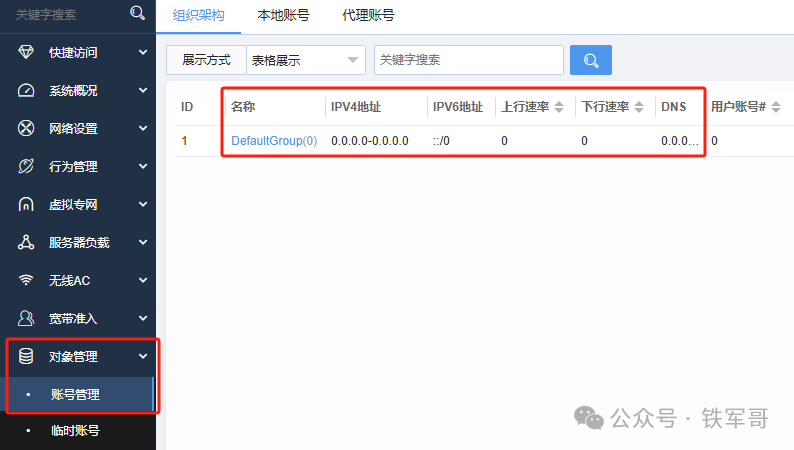
Task: Click the database icon for 对象管理
Action: tap(26, 356)
